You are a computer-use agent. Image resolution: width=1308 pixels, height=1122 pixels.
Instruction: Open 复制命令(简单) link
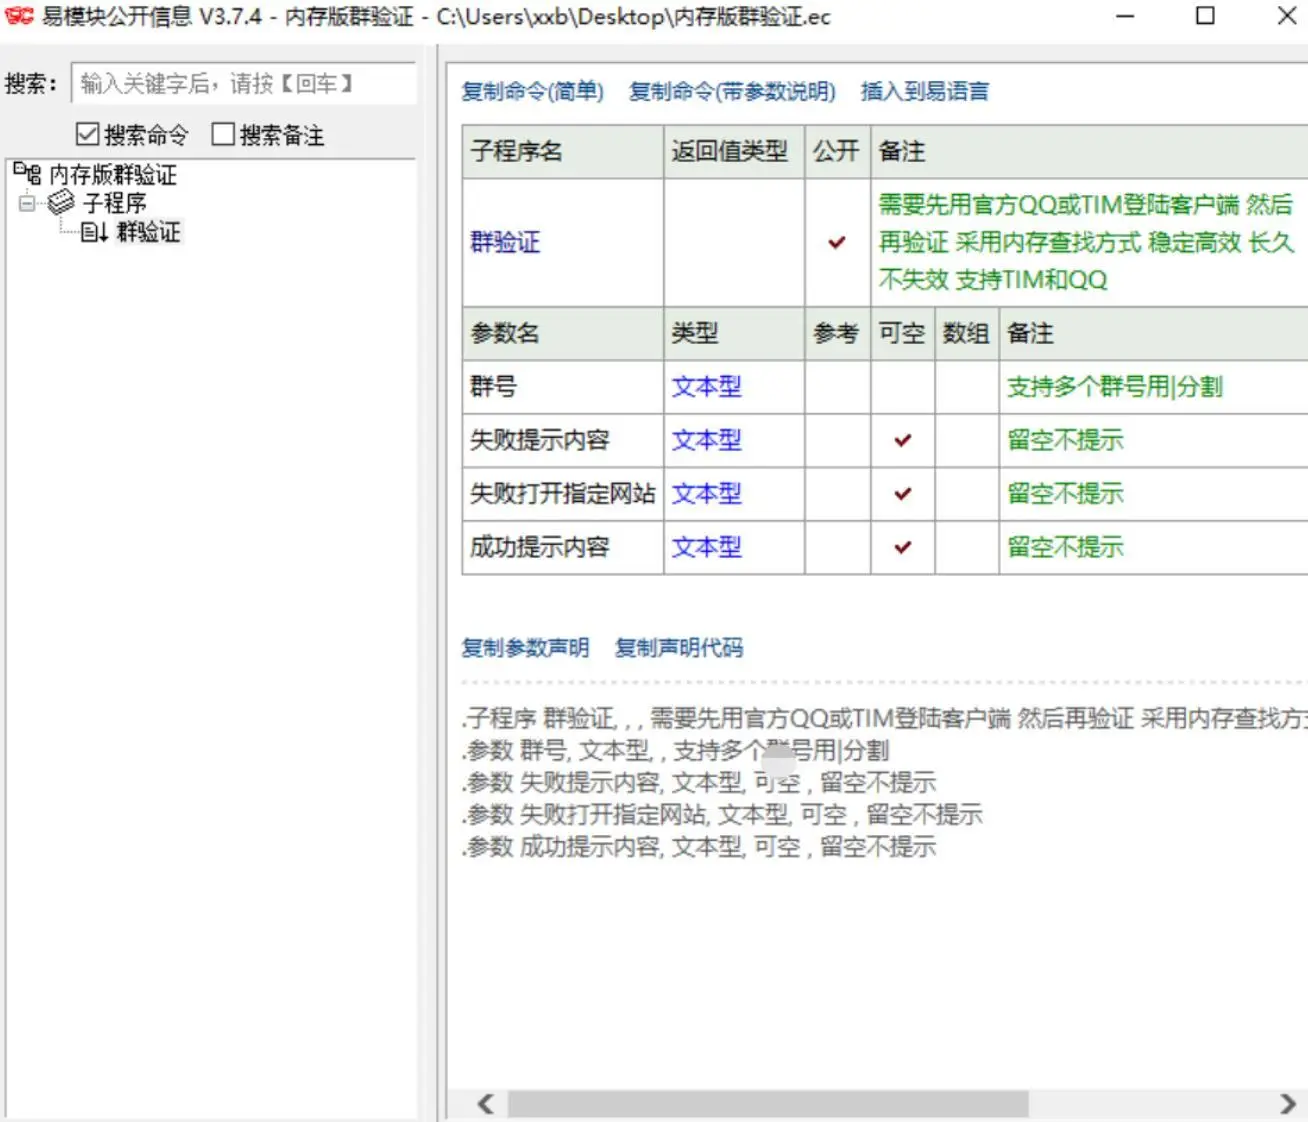(x=531, y=91)
